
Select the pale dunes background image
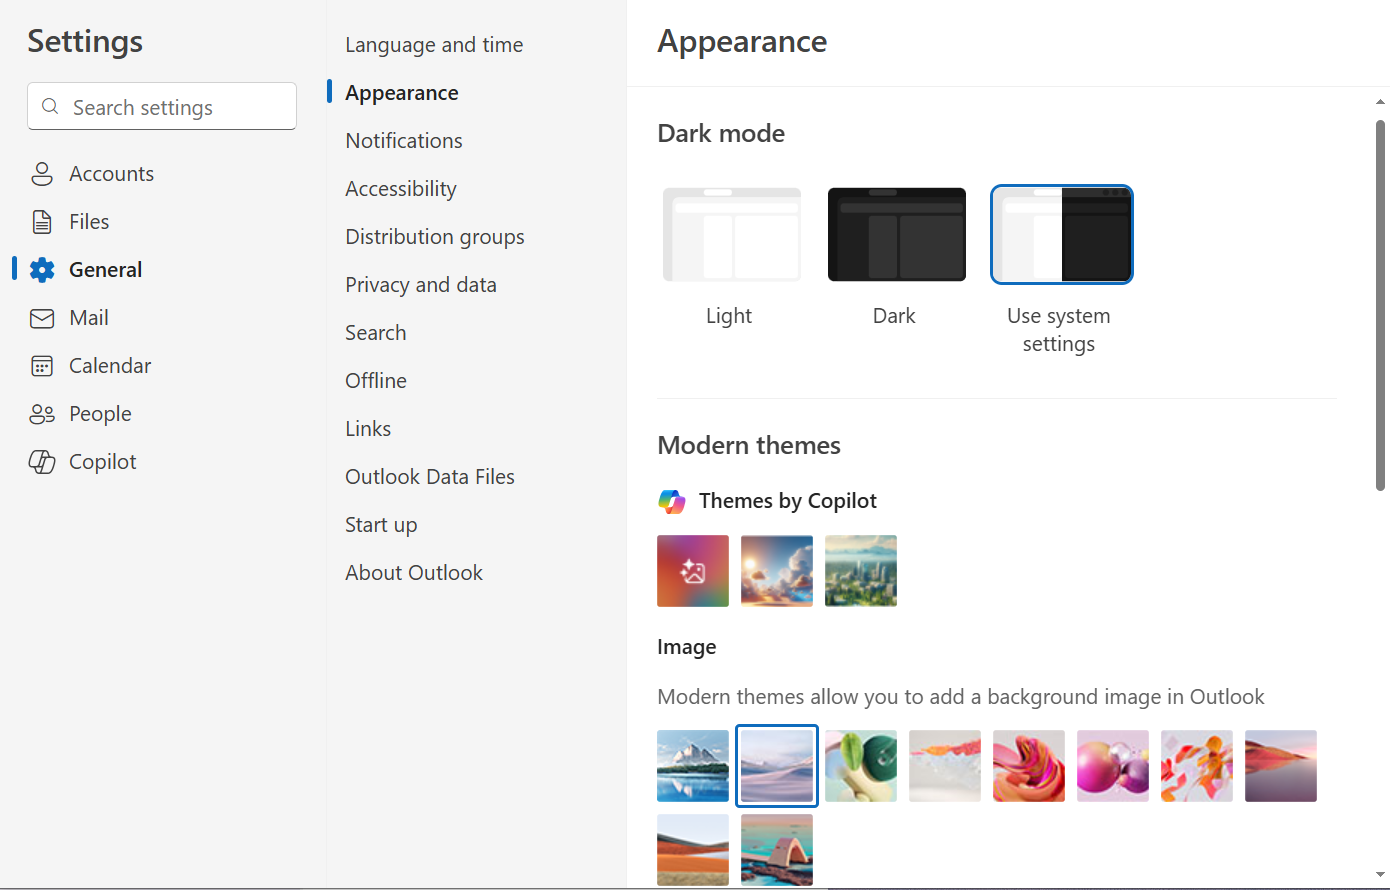(x=777, y=766)
